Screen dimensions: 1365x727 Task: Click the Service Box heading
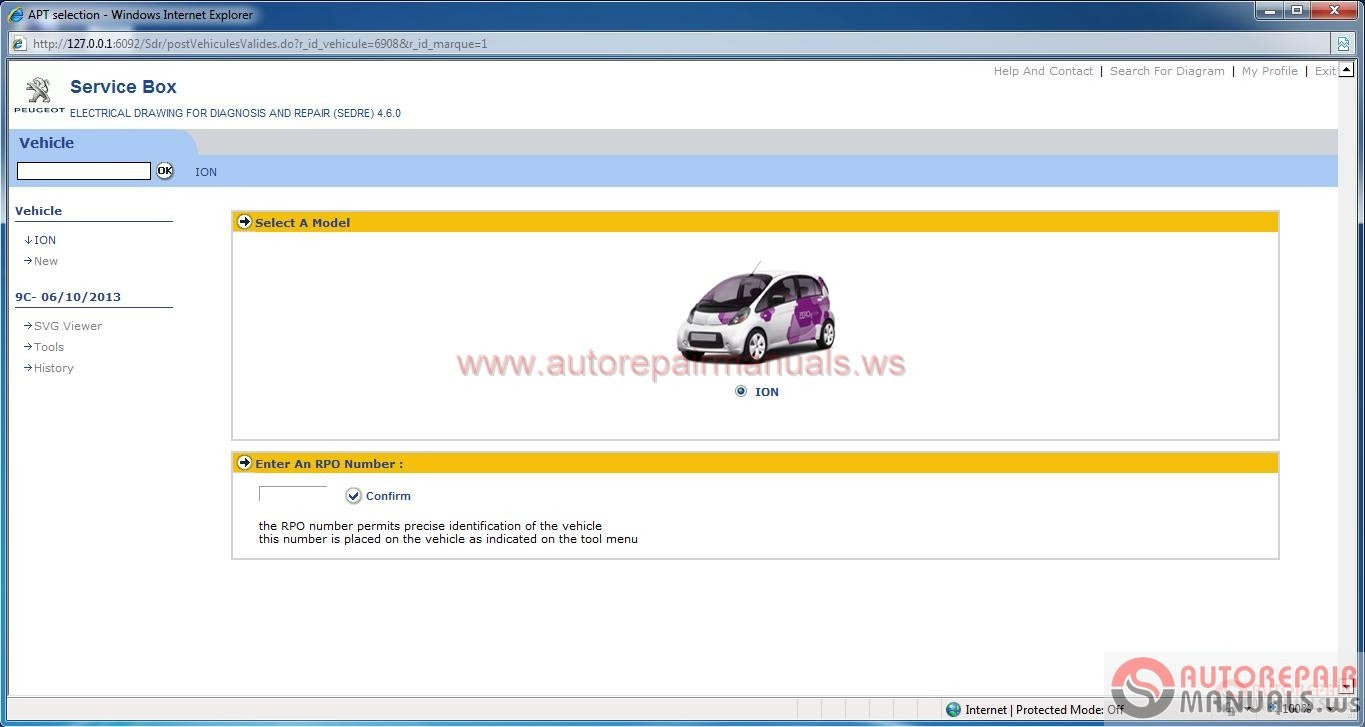pos(123,87)
